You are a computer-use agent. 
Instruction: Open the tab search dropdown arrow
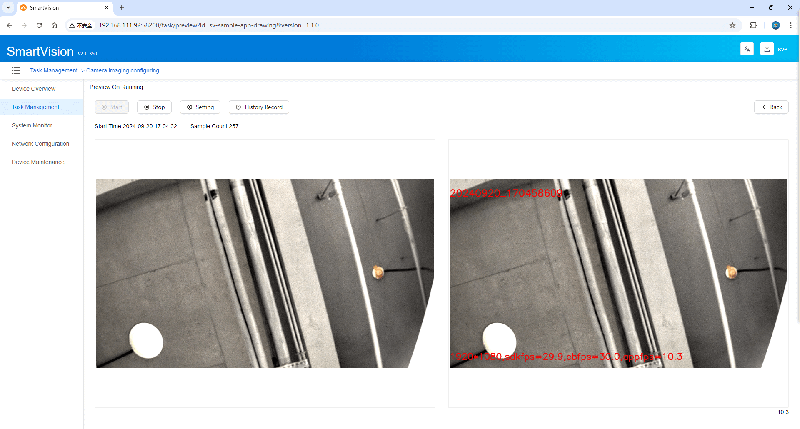click(x=8, y=8)
